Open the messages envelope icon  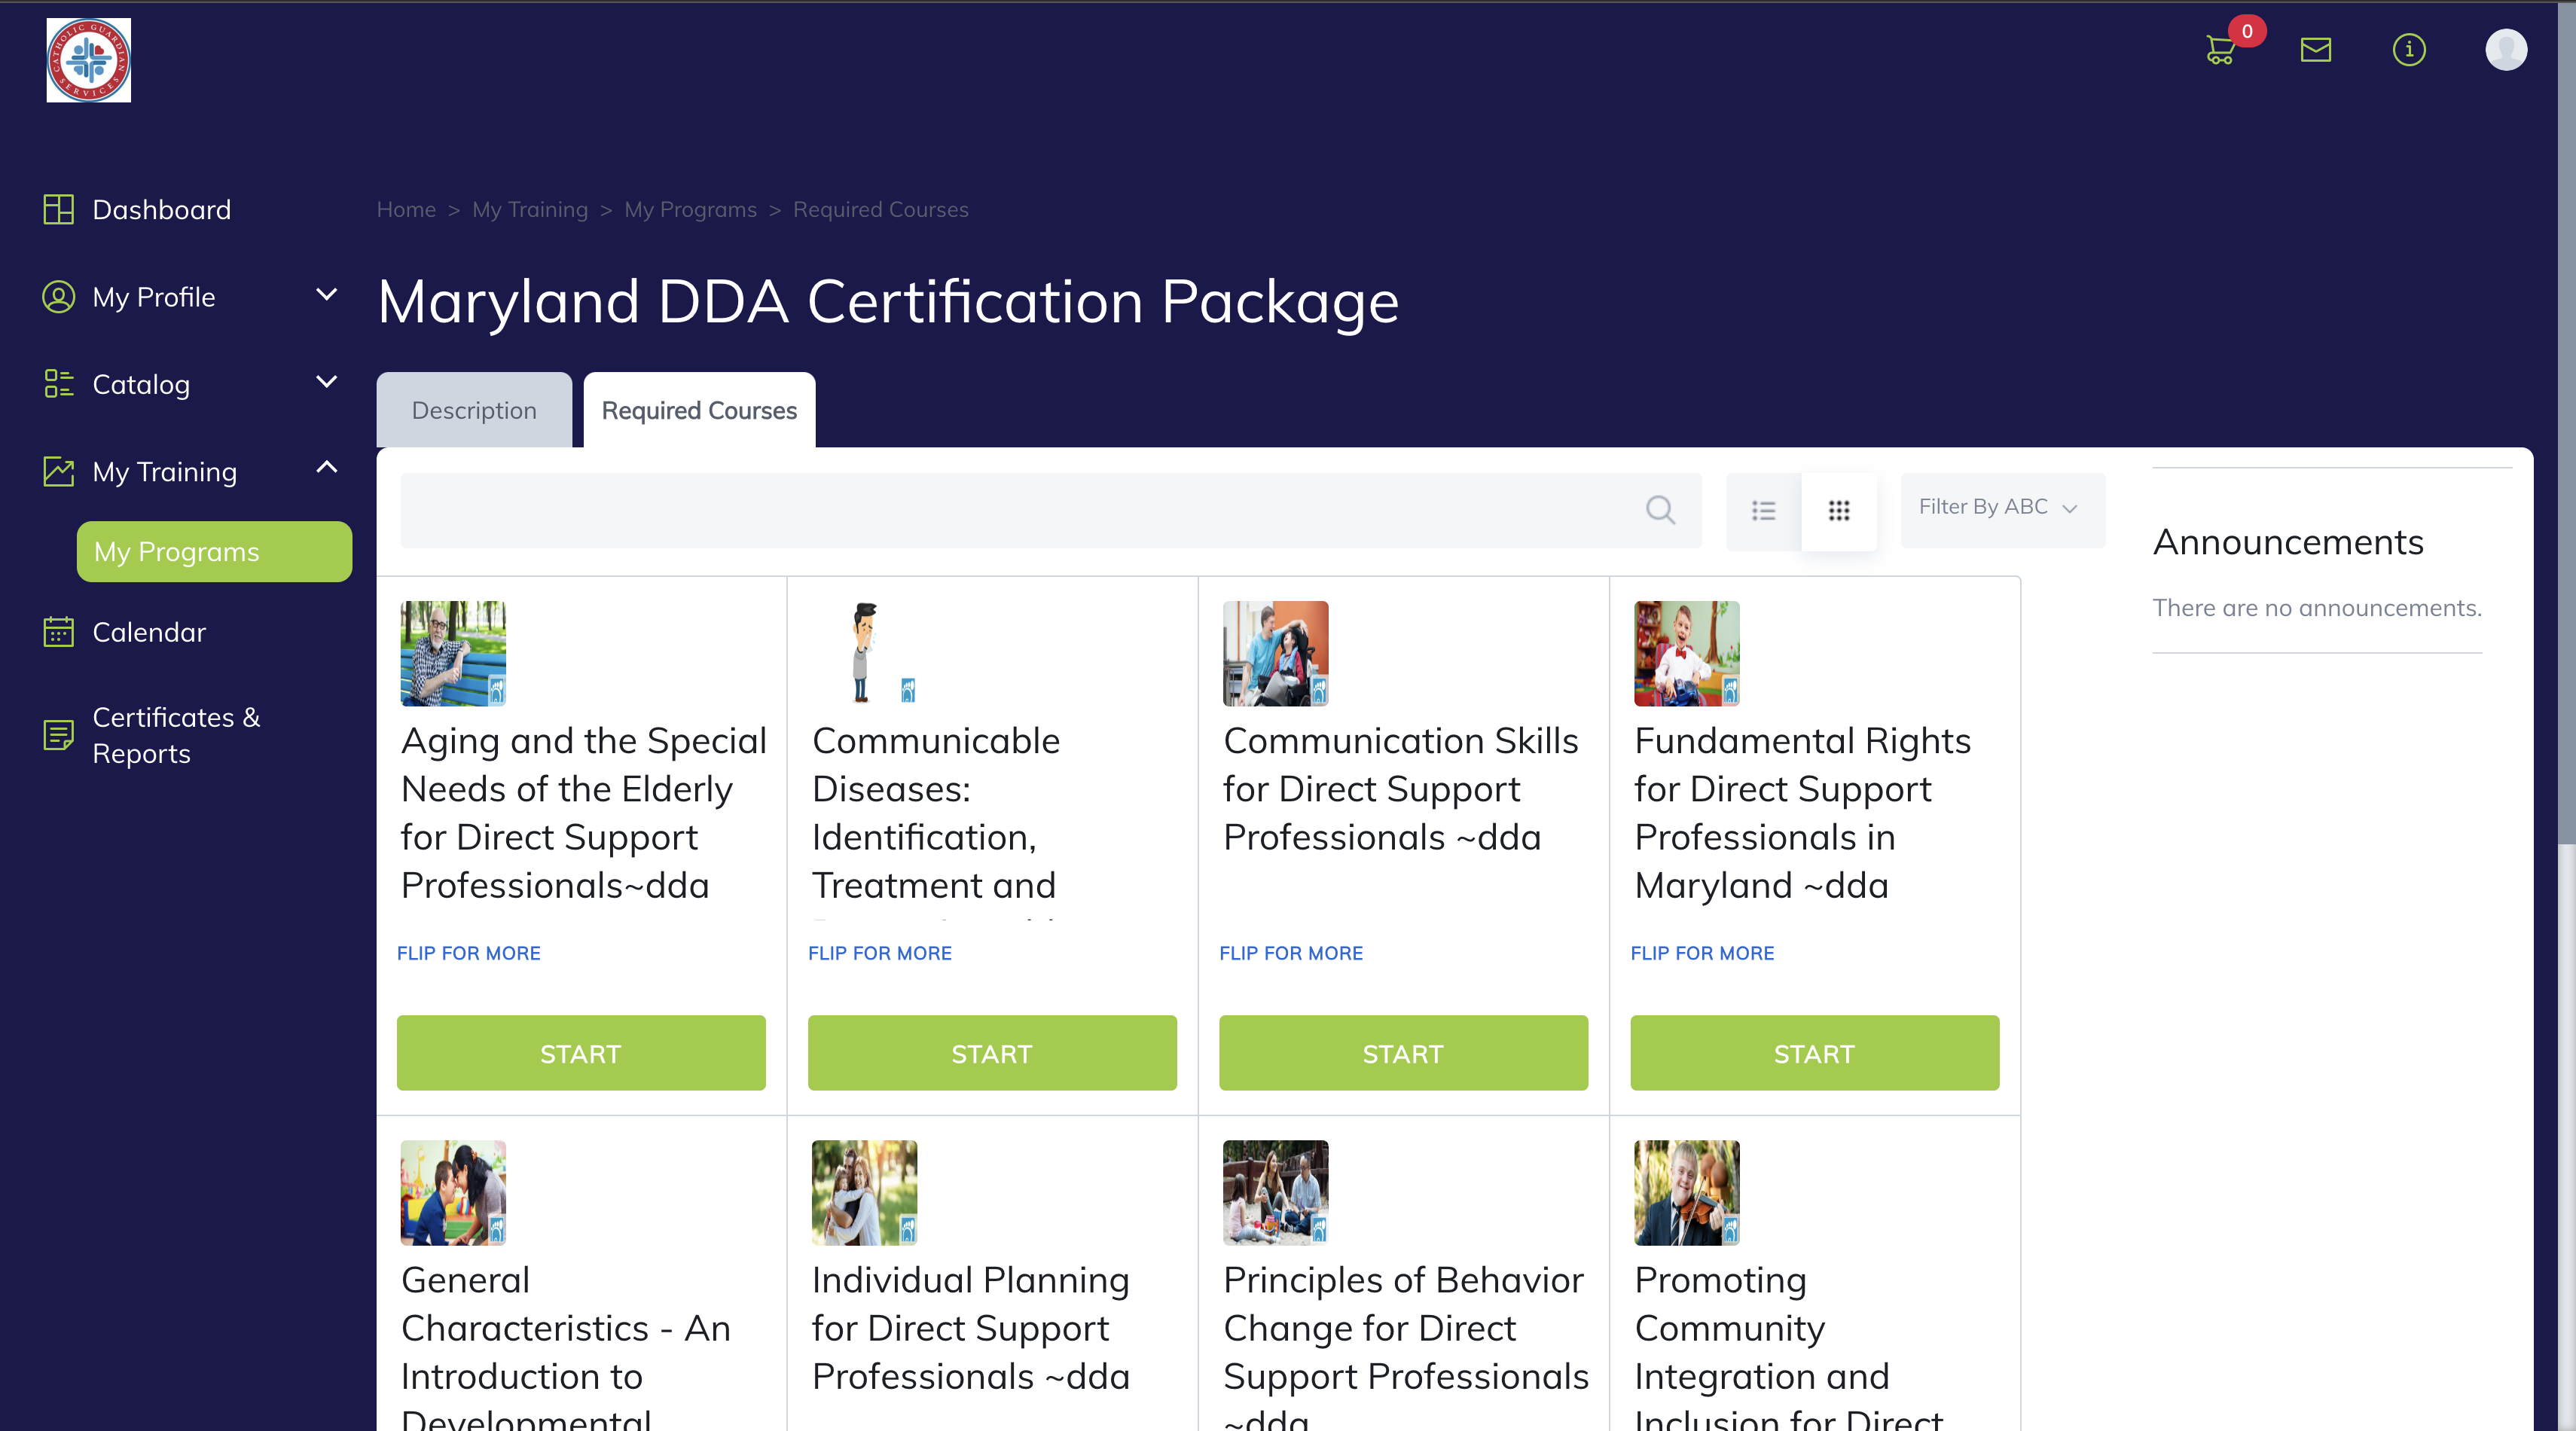(x=2315, y=50)
